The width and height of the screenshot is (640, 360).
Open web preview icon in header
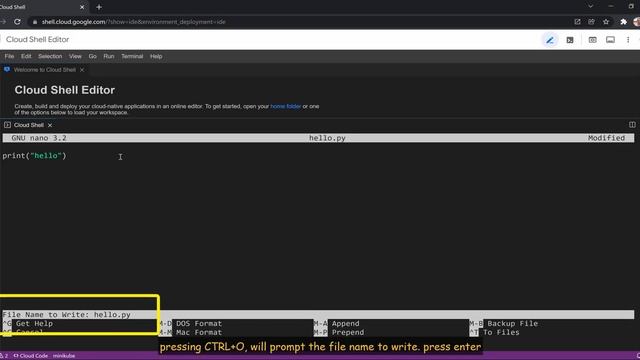click(592, 40)
